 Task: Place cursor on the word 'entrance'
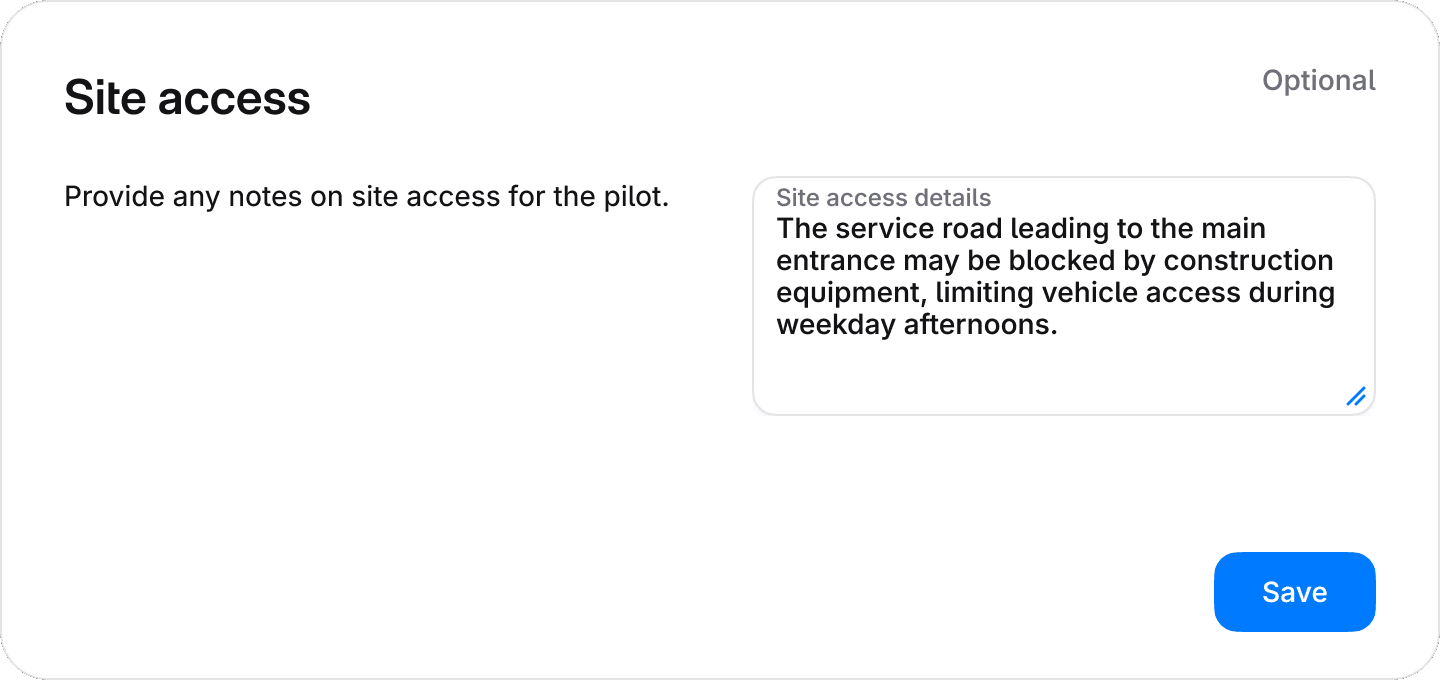click(x=836, y=261)
